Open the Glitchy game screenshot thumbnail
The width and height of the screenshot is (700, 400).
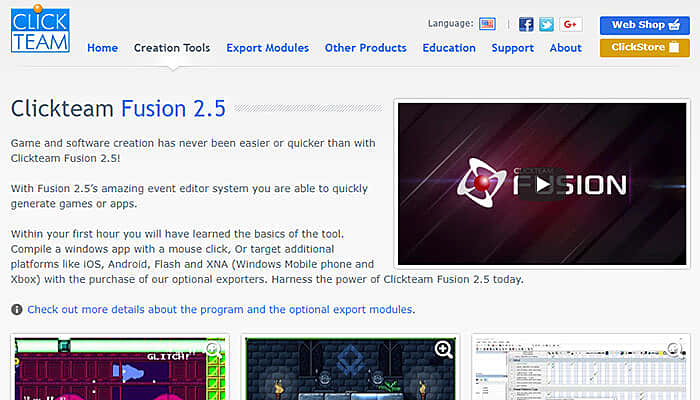(x=120, y=368)
